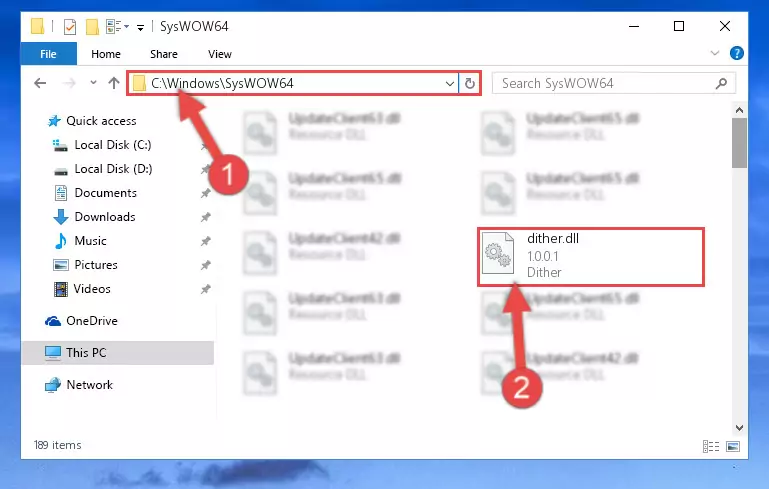Open Videos in the sidebar
This screenshot has height=489, width=769.
tap(92, 289)
